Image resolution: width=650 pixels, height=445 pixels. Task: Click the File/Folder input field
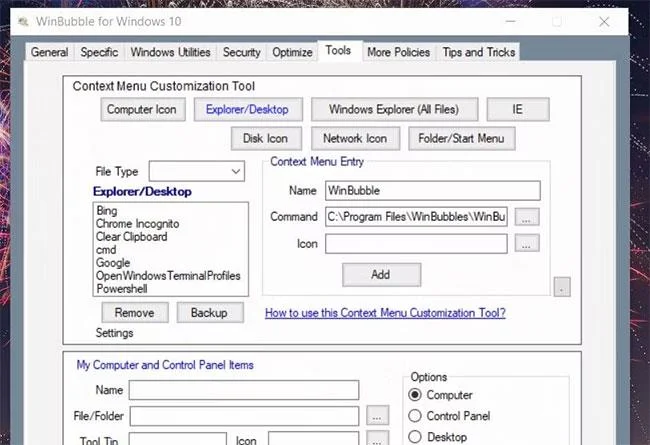(244, 416)
